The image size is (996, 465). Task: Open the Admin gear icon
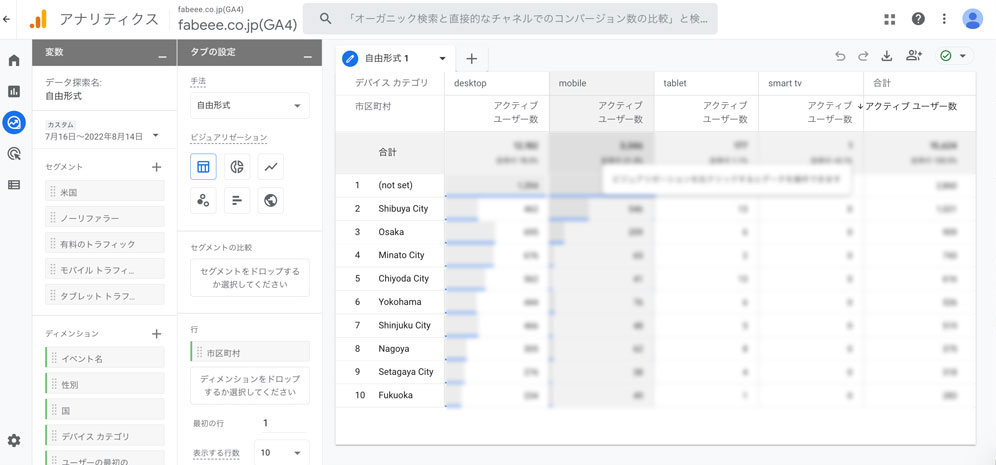pos(14,440)
